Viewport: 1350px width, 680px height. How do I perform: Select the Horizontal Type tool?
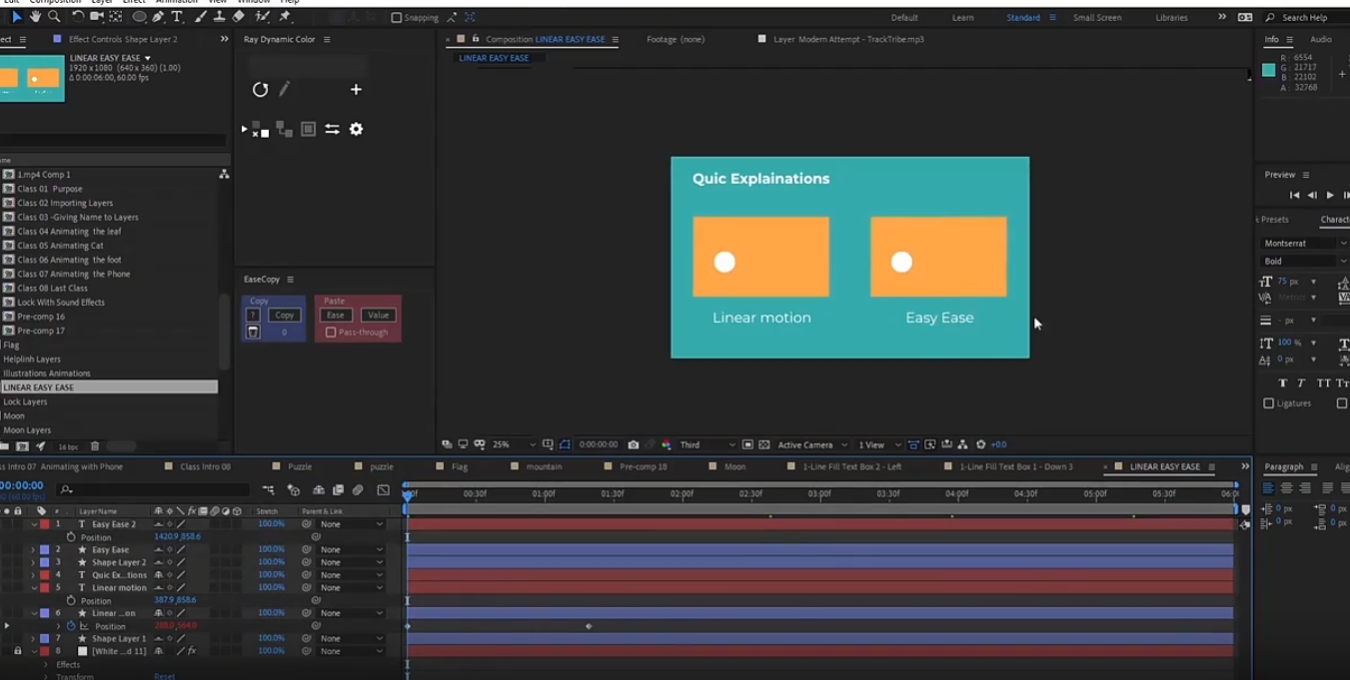click(178, 17)
